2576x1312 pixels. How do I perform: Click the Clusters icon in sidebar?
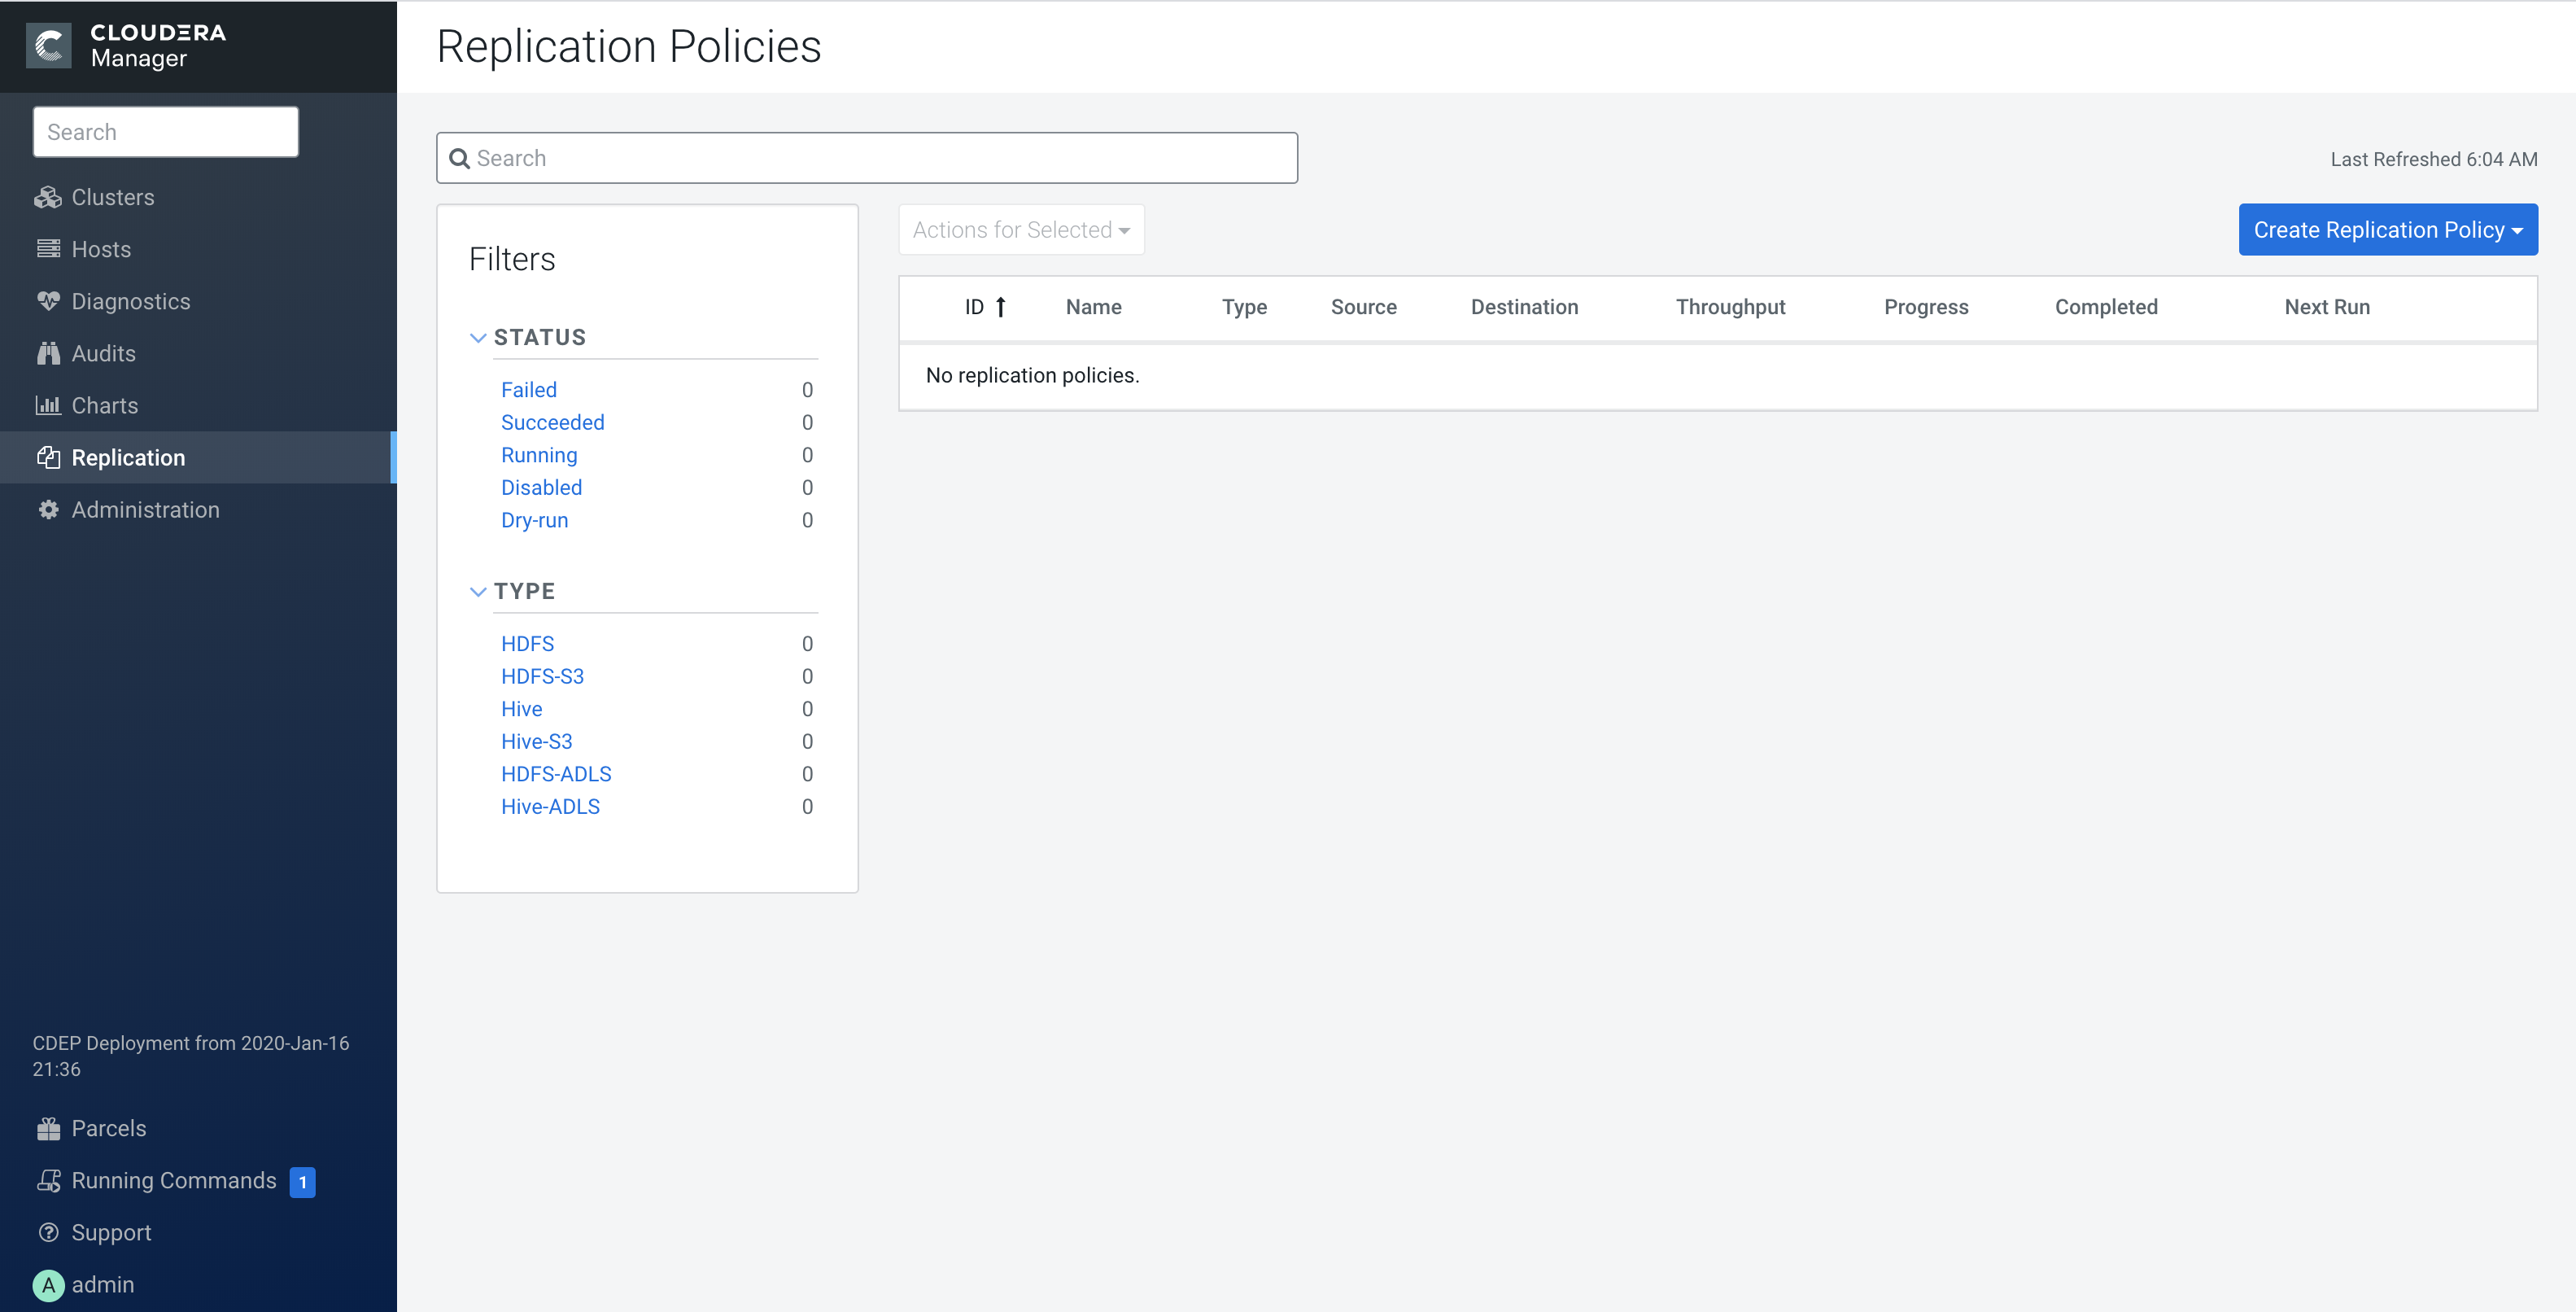pos(47,197)
